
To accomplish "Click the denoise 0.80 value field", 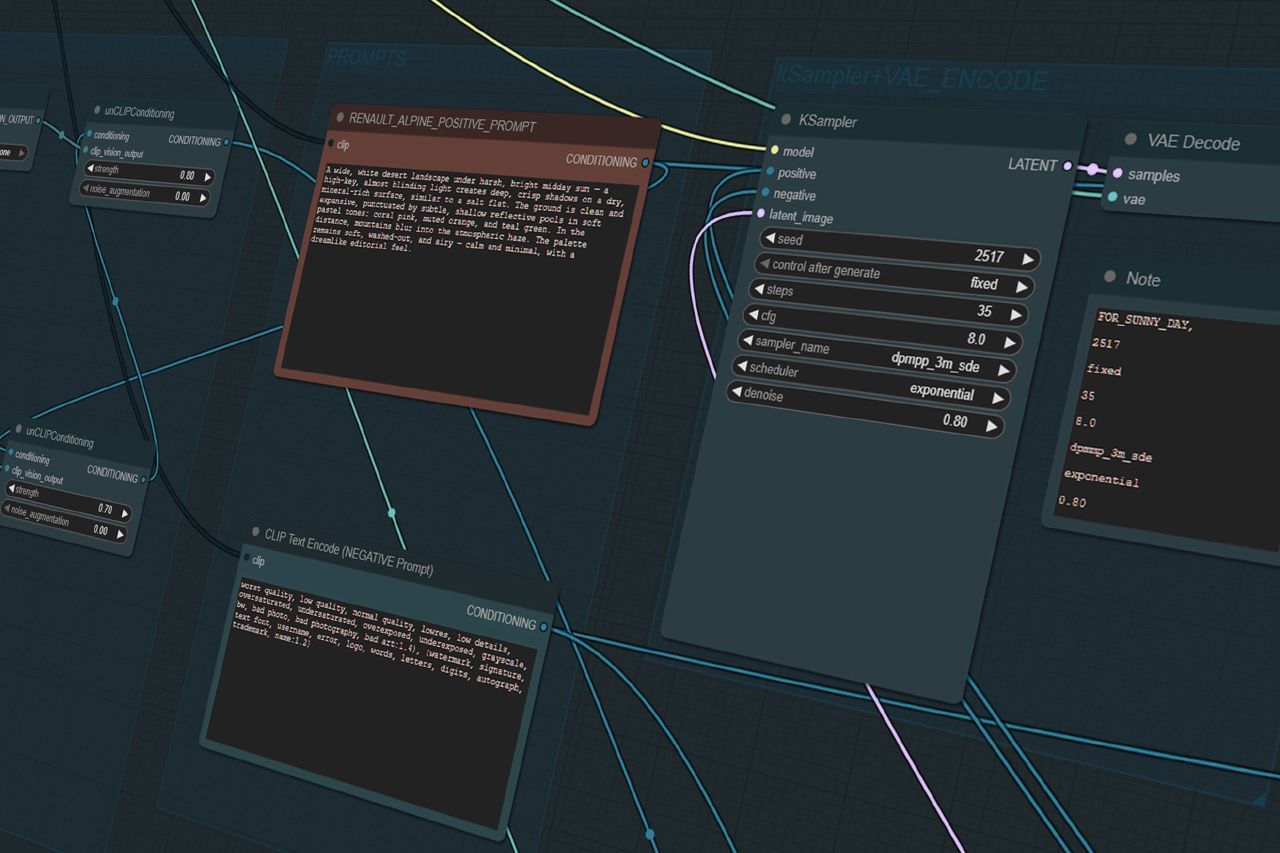I will [x=865, y=409].
